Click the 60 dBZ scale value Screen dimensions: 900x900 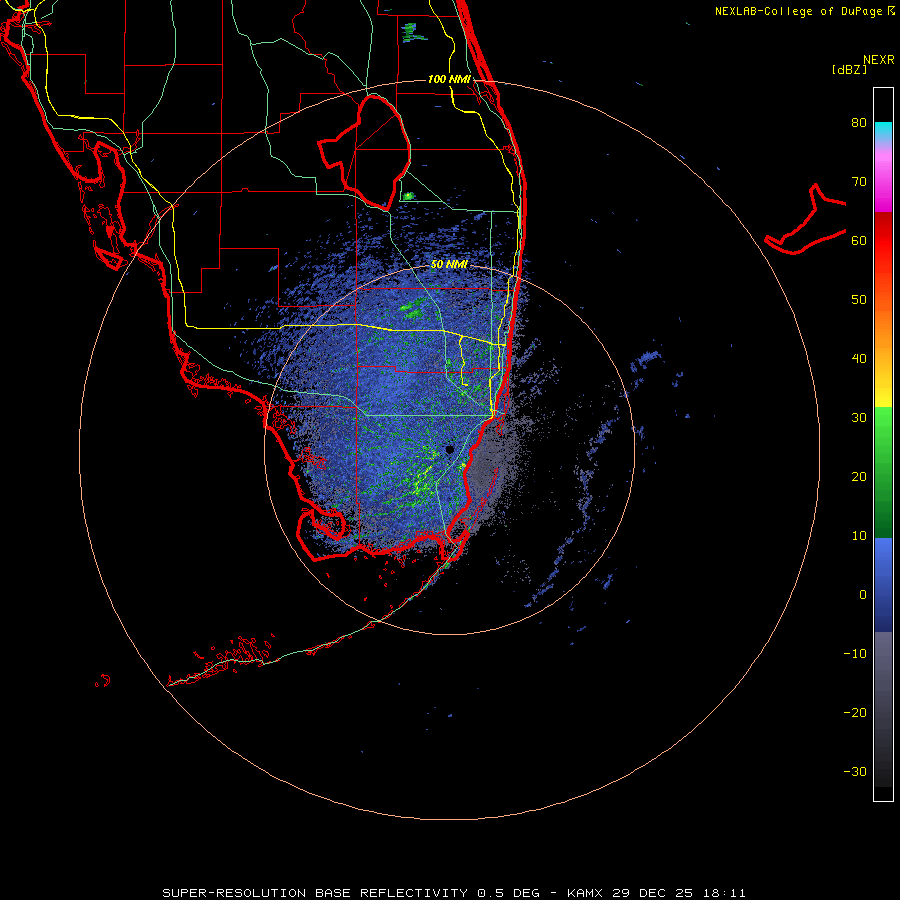tap(859, 240)
